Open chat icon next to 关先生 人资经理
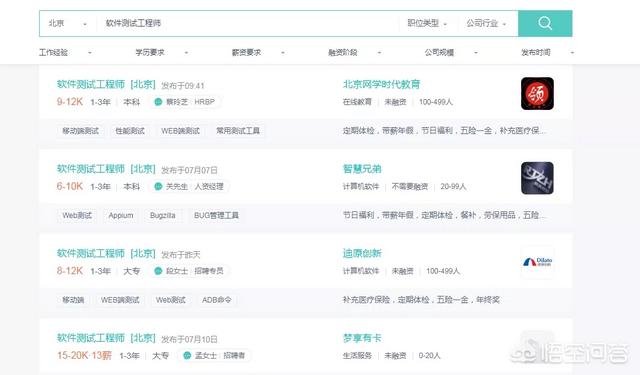Image resolution: width=640 pixels, height=375 pixels. point(158,186)
